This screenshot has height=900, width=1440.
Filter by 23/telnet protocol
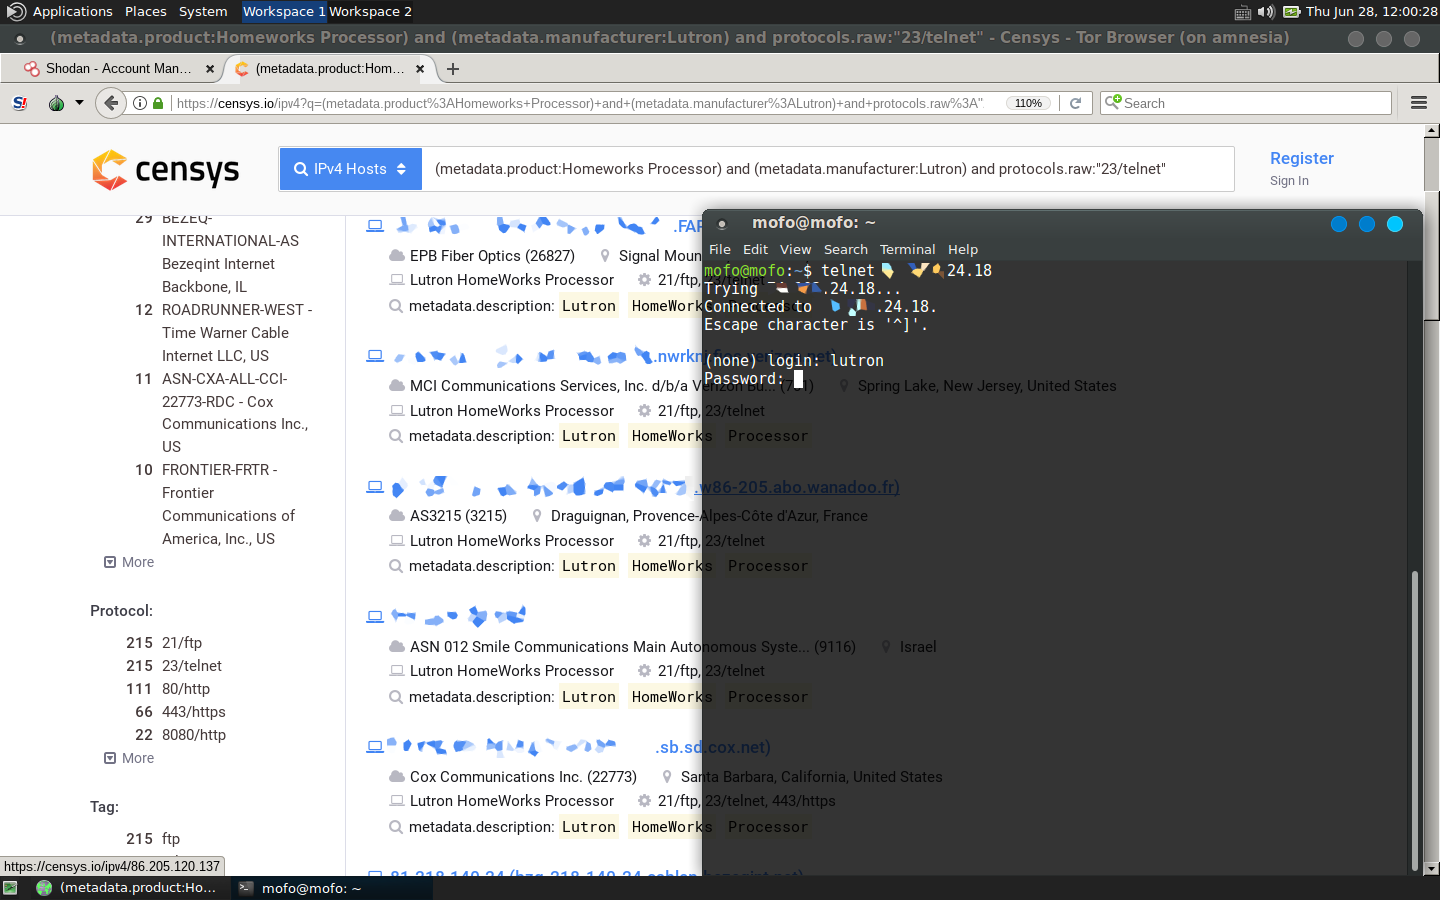pyautogui.click(x=192, y=666)
